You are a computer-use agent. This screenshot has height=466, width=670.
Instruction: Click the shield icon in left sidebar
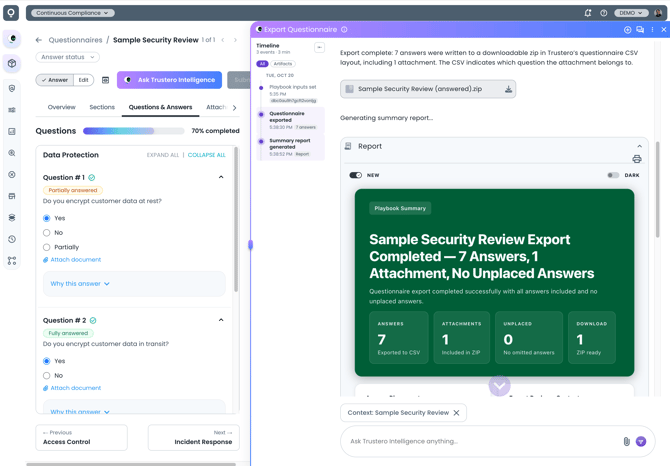(x=12, y=88)
